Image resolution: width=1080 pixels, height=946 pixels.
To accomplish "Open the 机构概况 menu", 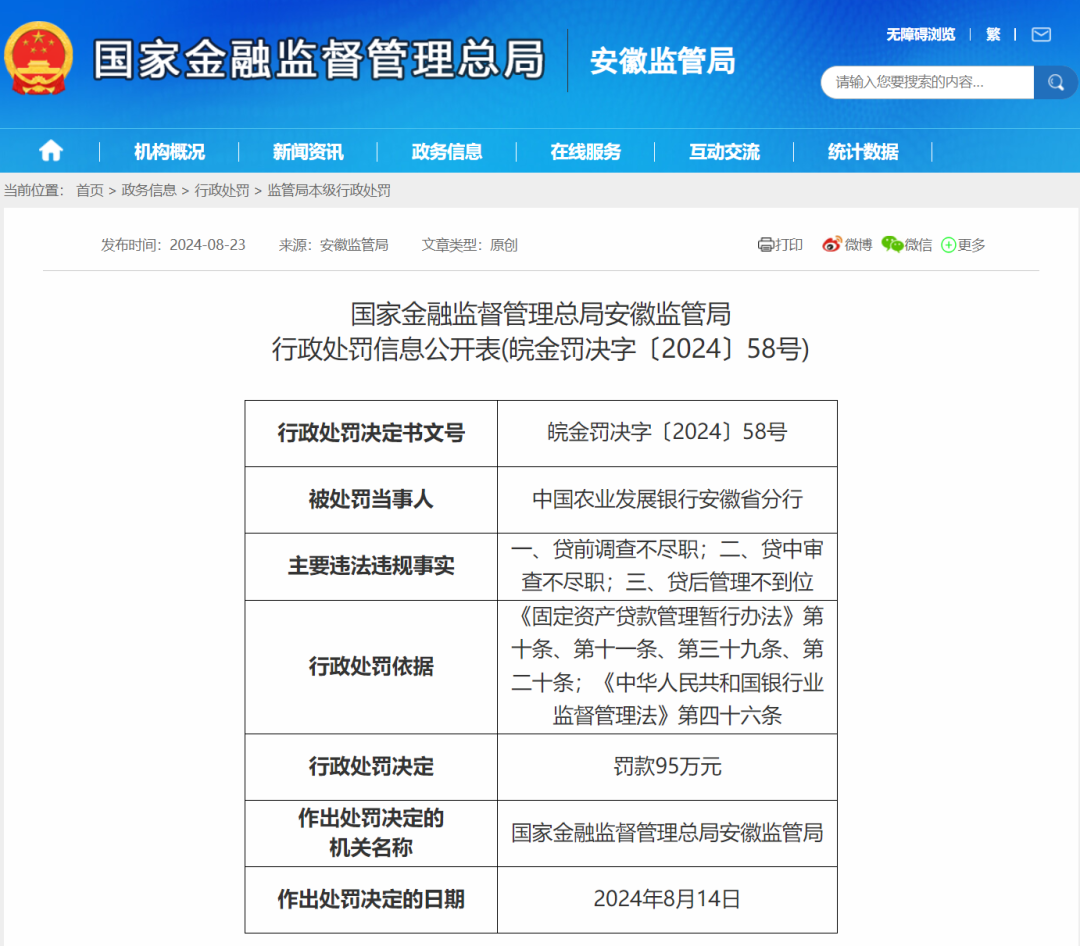I will tap(169, 152).
